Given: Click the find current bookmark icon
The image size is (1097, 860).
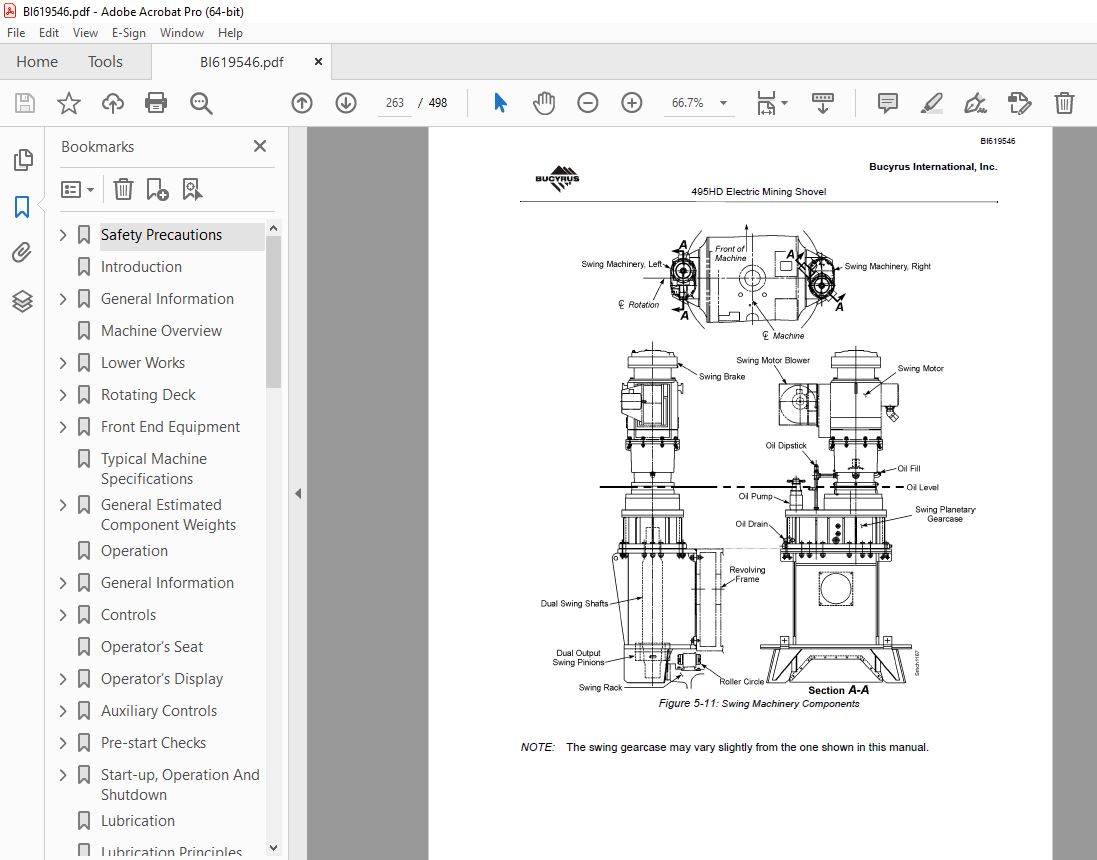Looking at the screenshot, I should click(192, 189).
